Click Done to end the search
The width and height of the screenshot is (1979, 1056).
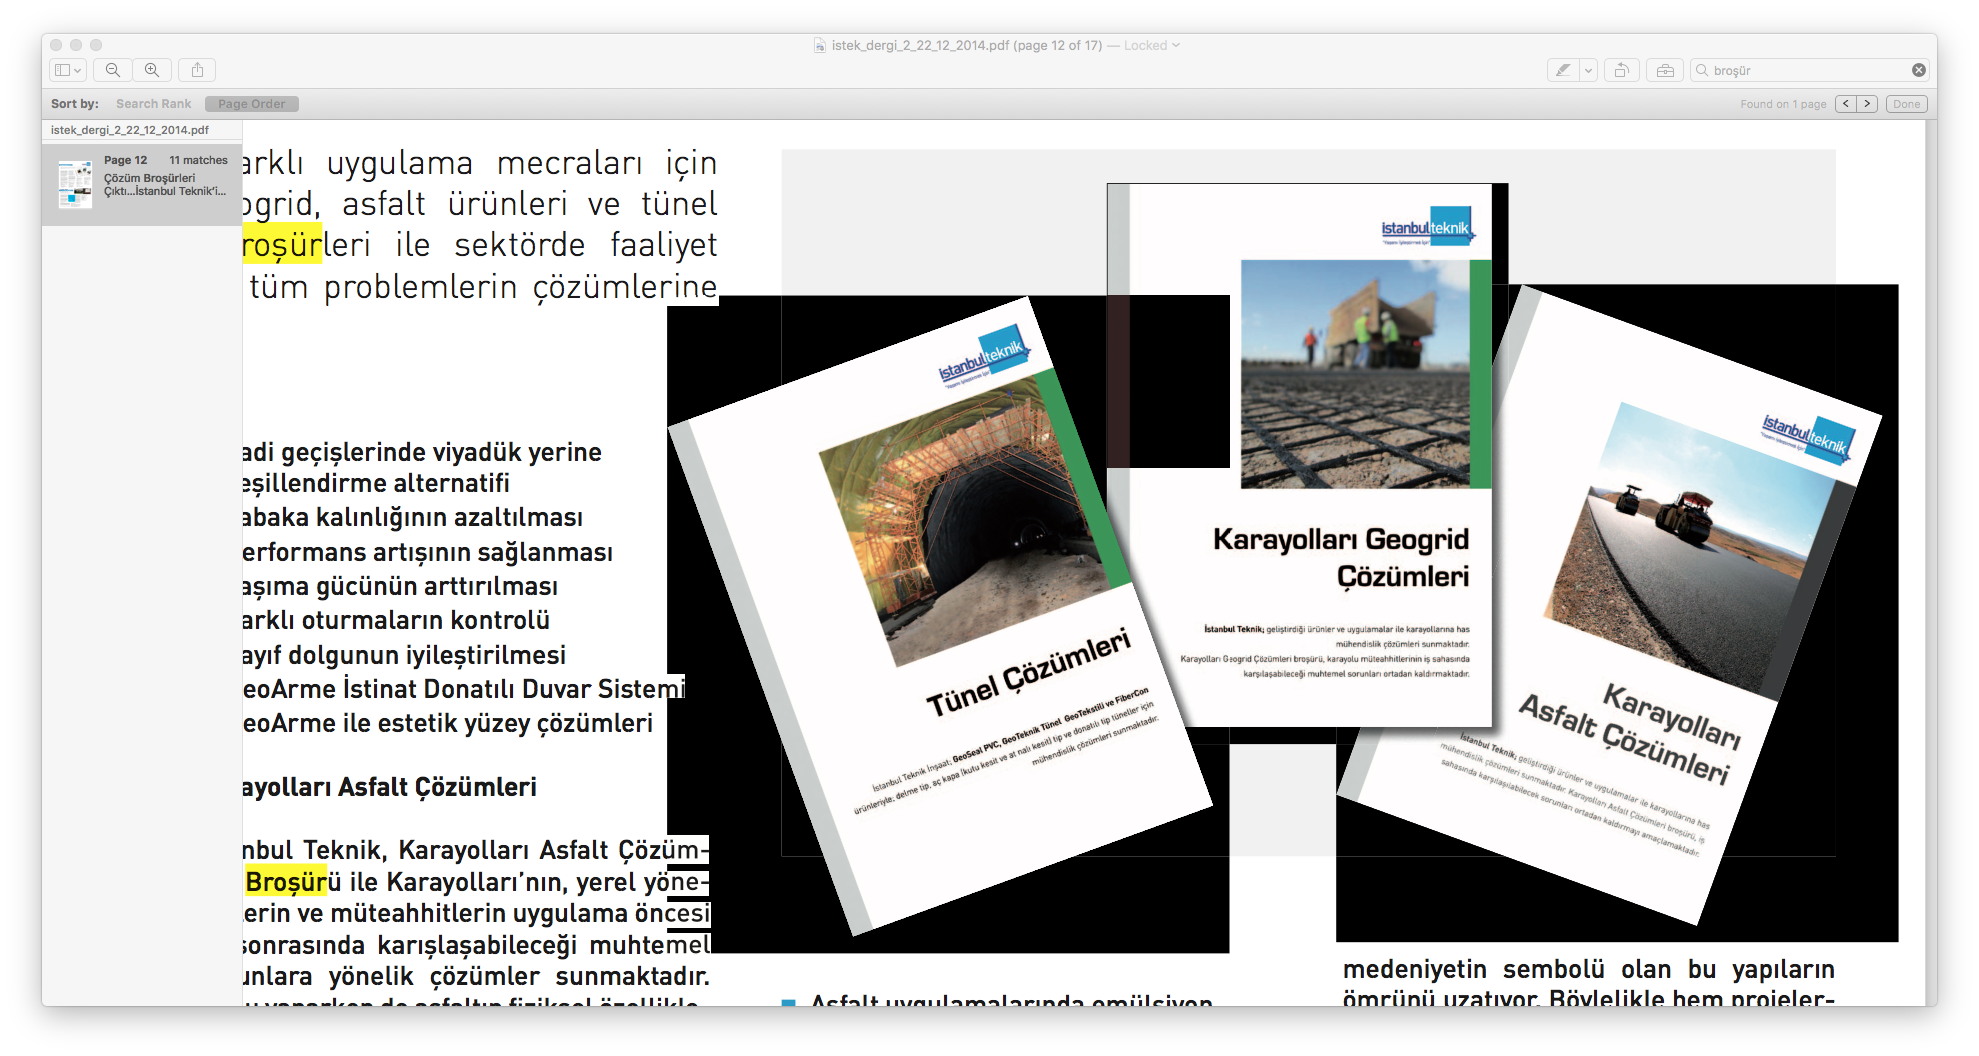coord(1906,104)
